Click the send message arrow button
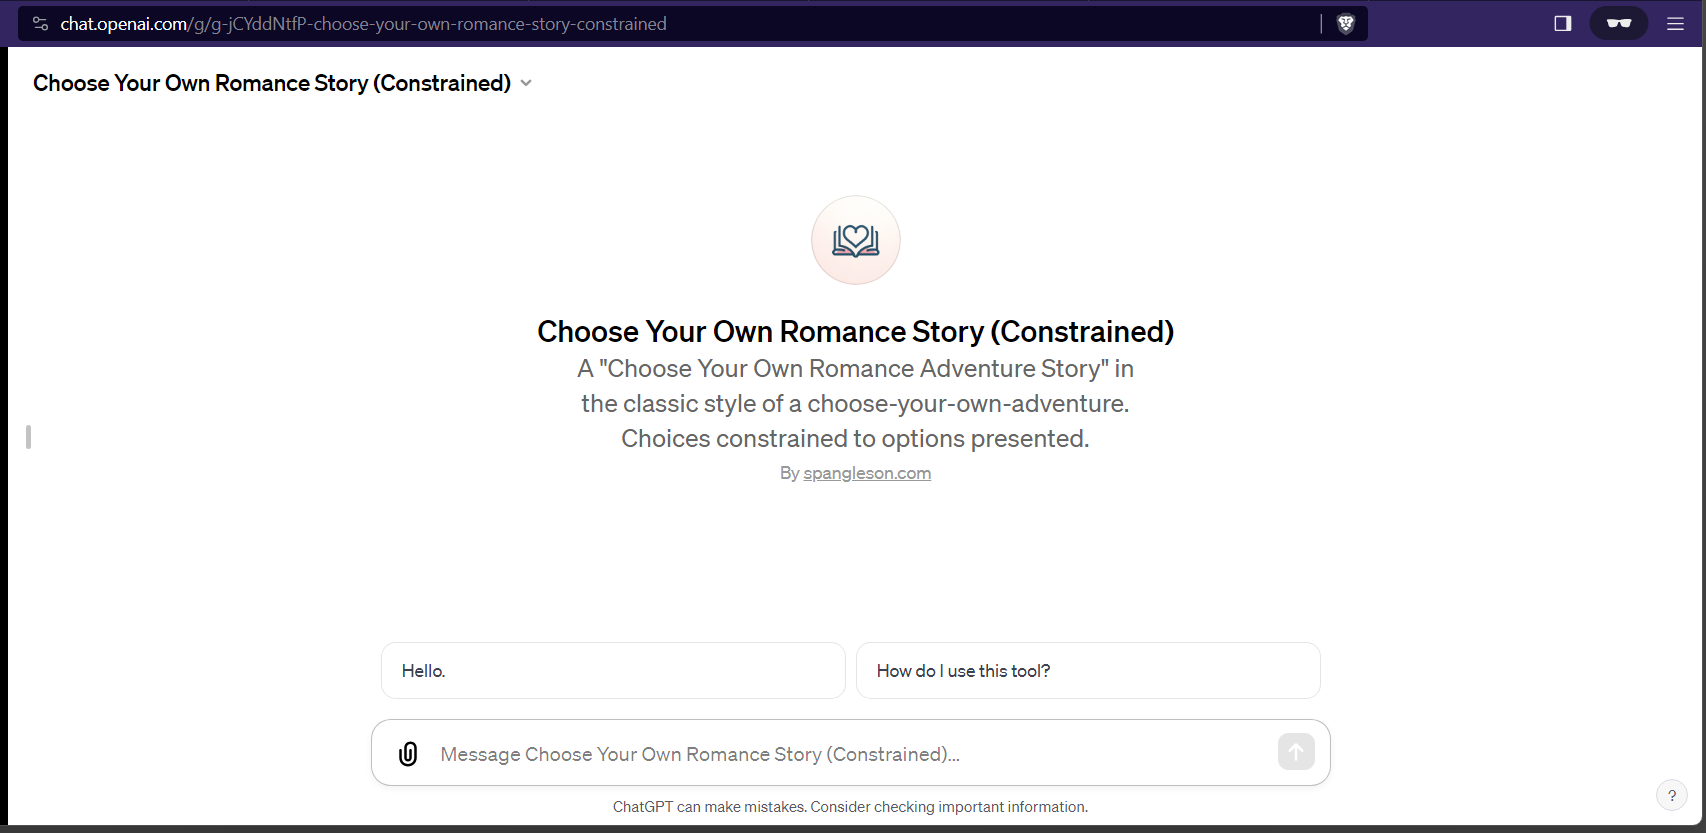The height and width of the screenshot is (833, 1706). coord(1296,752)
